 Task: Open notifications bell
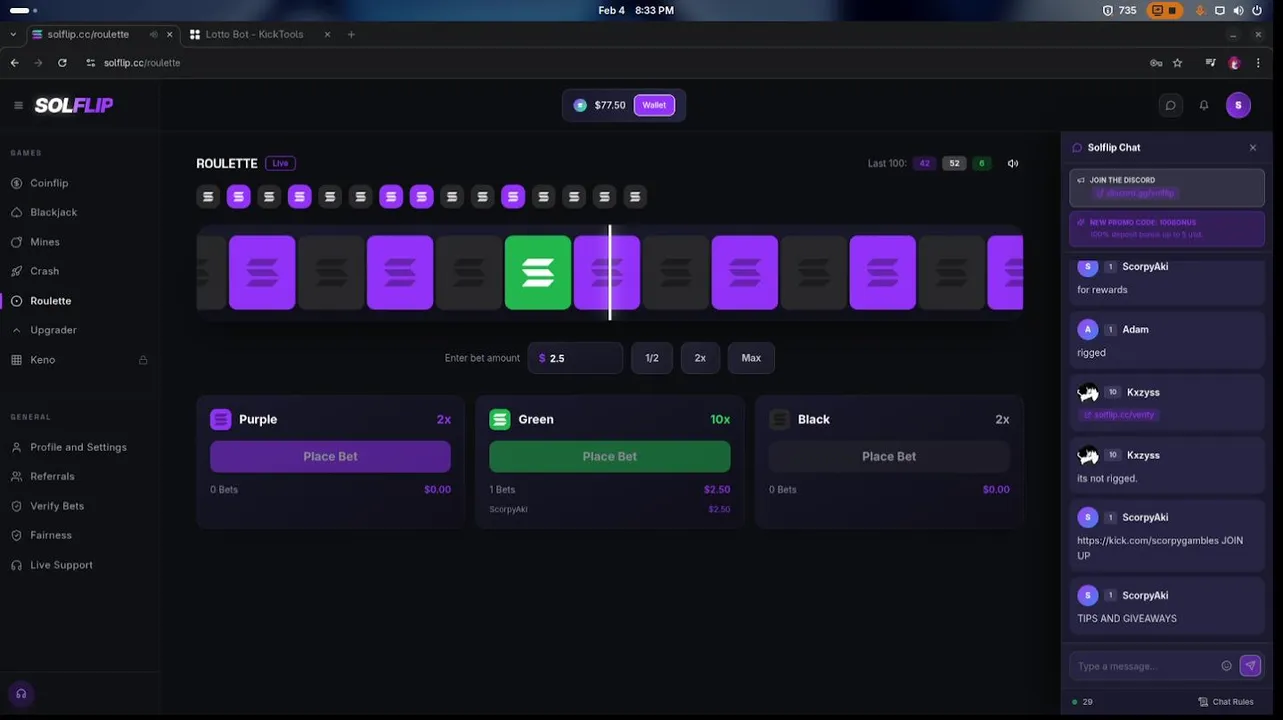tap(1204, 105)
